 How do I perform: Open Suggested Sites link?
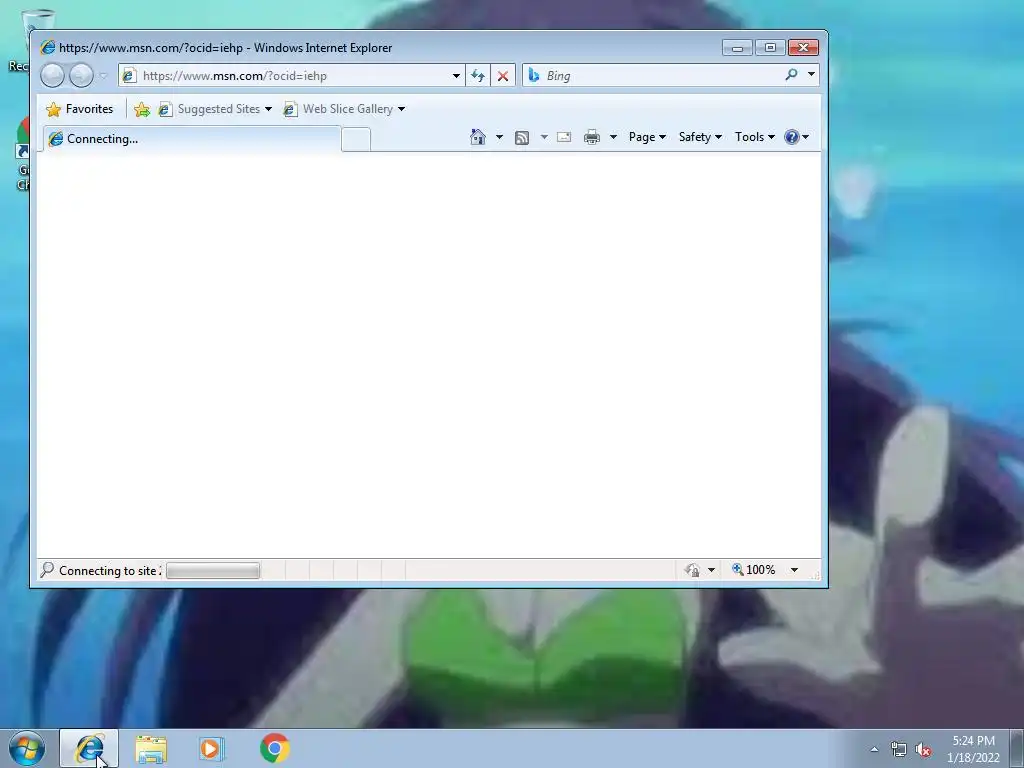215,109
